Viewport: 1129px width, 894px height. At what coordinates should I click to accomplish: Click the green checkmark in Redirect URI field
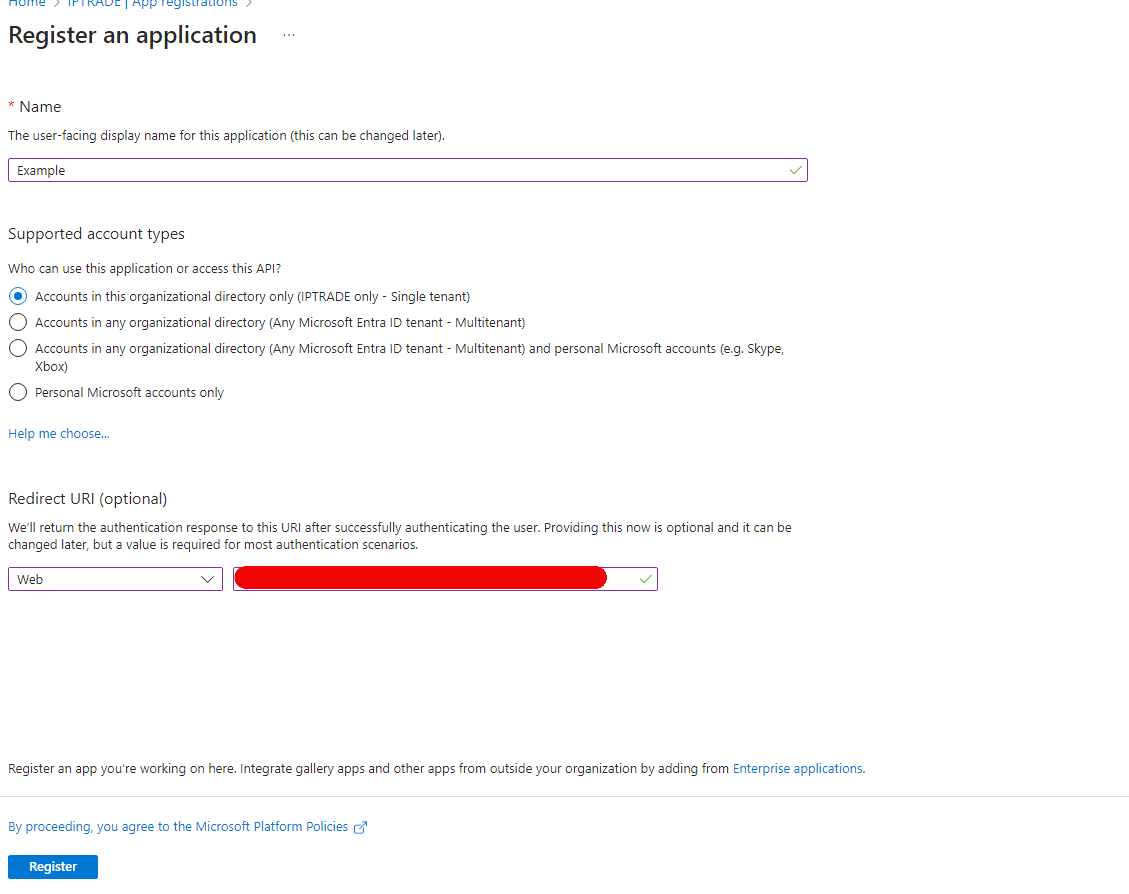click(645, 579)
